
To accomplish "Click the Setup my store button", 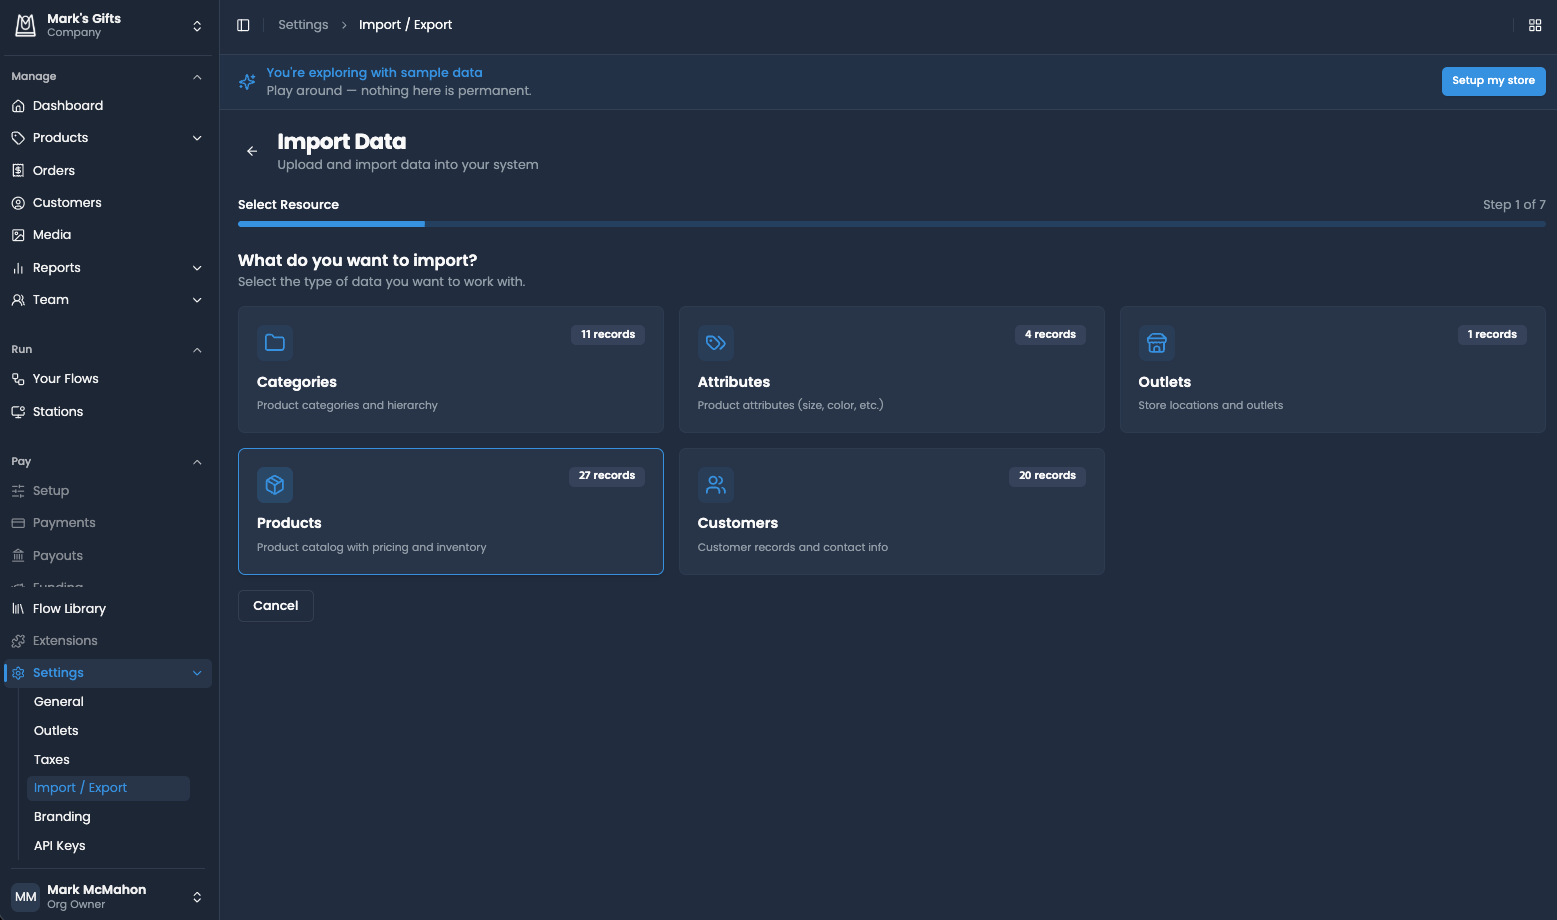I will (1493, 81).
